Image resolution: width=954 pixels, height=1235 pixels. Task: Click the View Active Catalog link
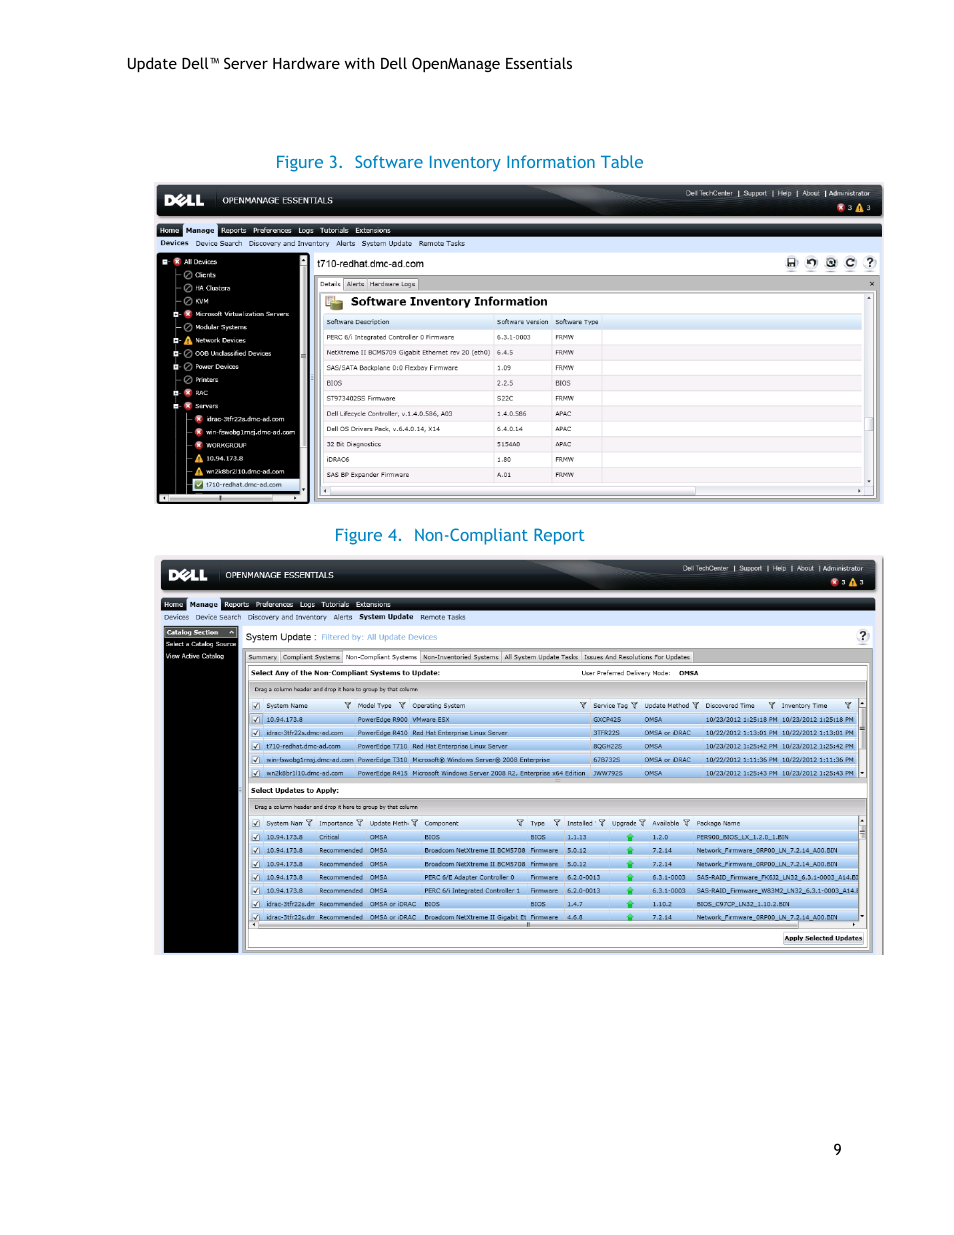pos(195,656)
